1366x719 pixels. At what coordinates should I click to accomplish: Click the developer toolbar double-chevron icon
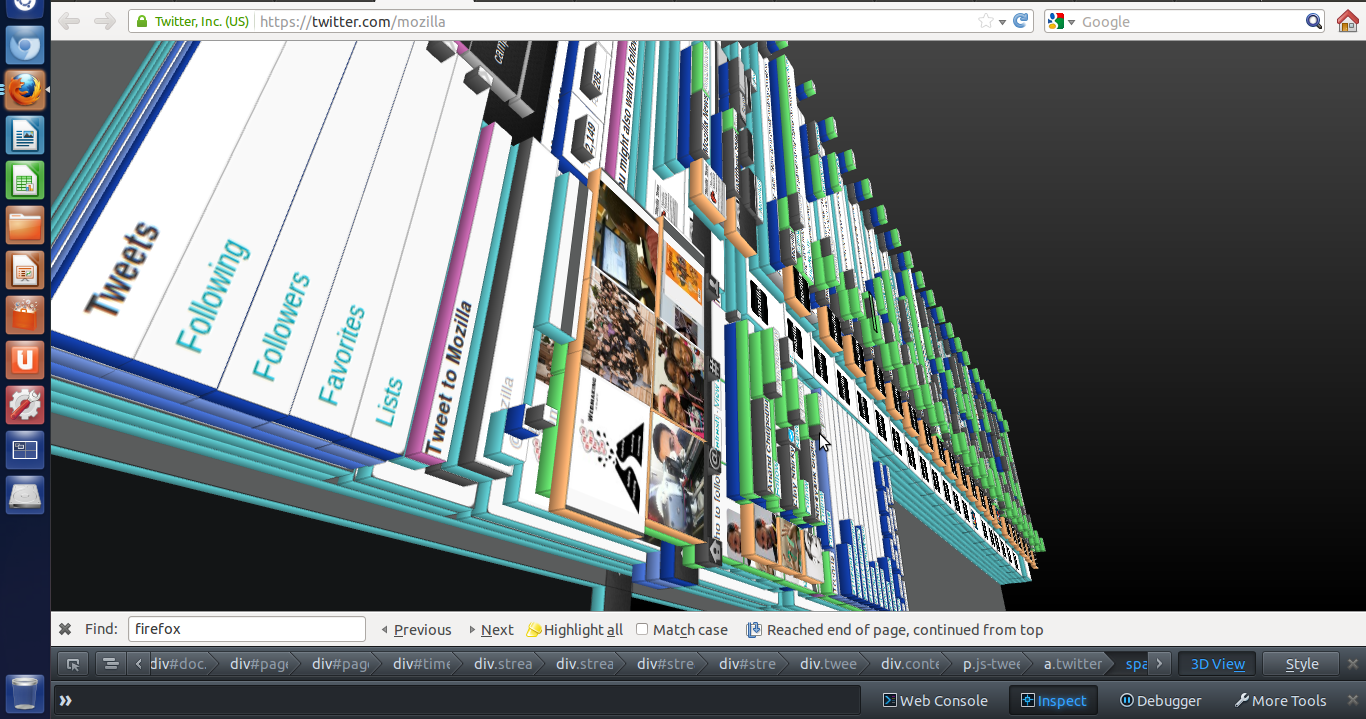point(65,701)
